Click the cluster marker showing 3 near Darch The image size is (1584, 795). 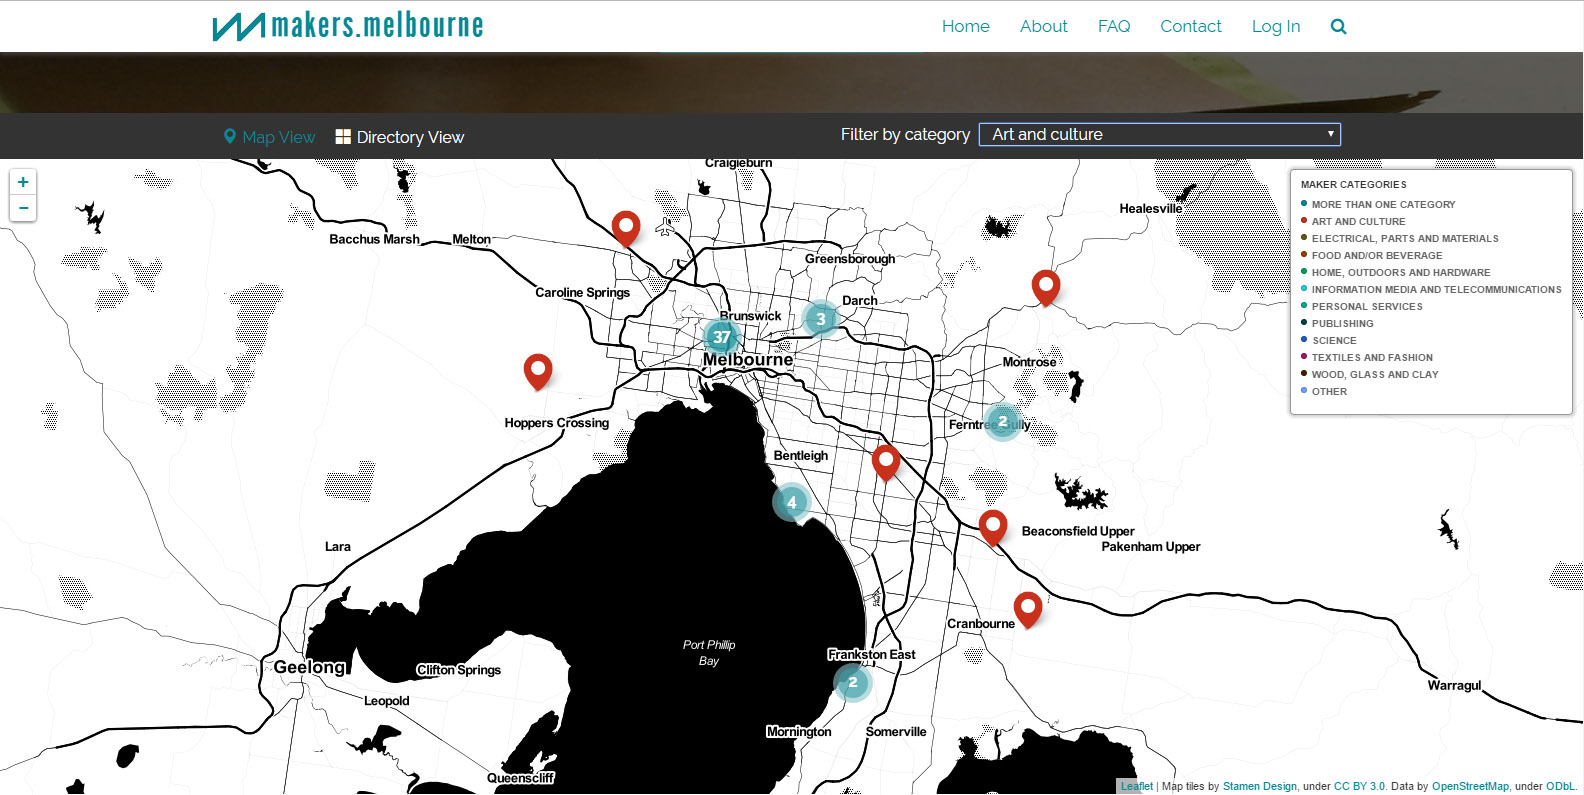coord(821,319)
